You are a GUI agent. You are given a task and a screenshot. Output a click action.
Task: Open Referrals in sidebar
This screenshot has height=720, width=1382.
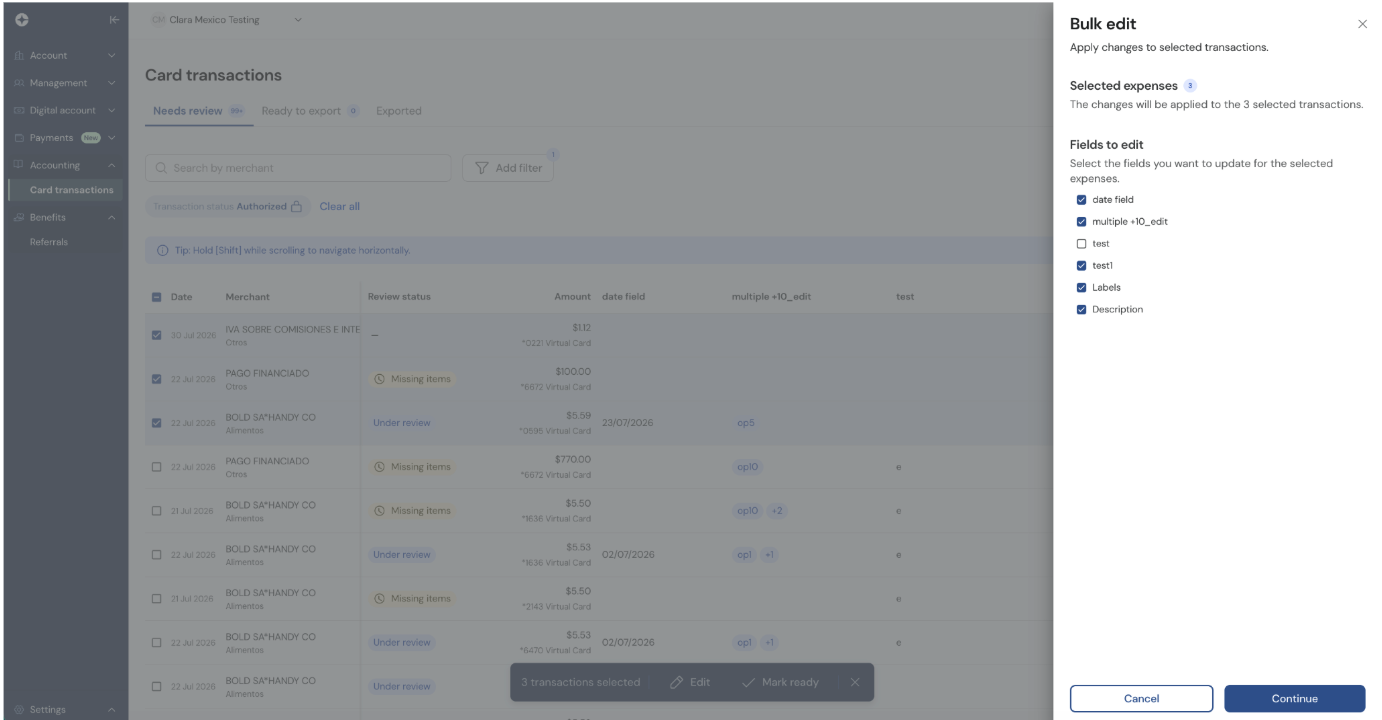click(49, 242)
